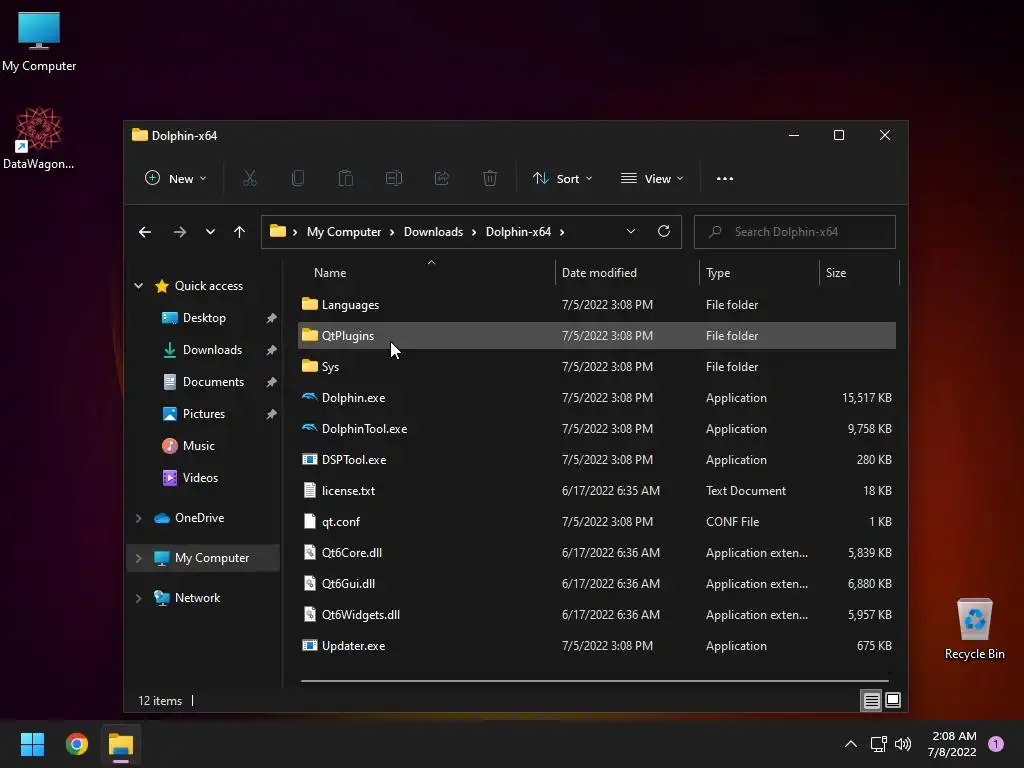Open the View options dropdown
The width and height of the screenshot is (1024, 768).
pyautogui.click(x=652, y=178)
